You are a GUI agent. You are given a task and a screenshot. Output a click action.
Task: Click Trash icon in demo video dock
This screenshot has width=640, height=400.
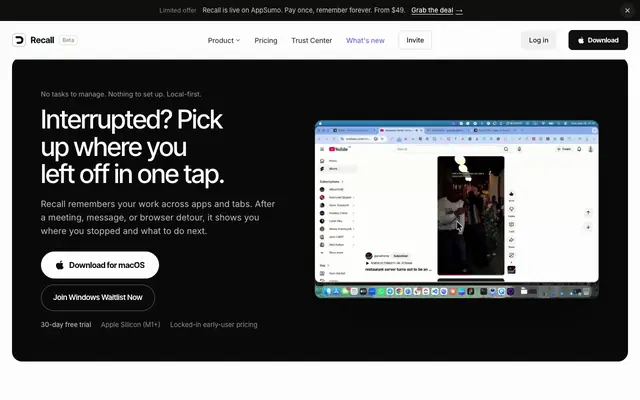(x=587, y=291)
